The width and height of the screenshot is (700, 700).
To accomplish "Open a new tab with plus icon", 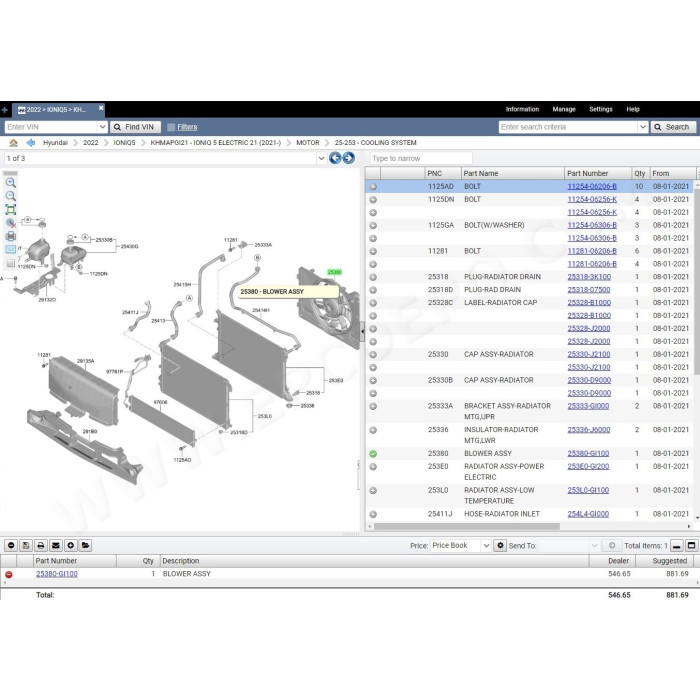I will [4, 110].
